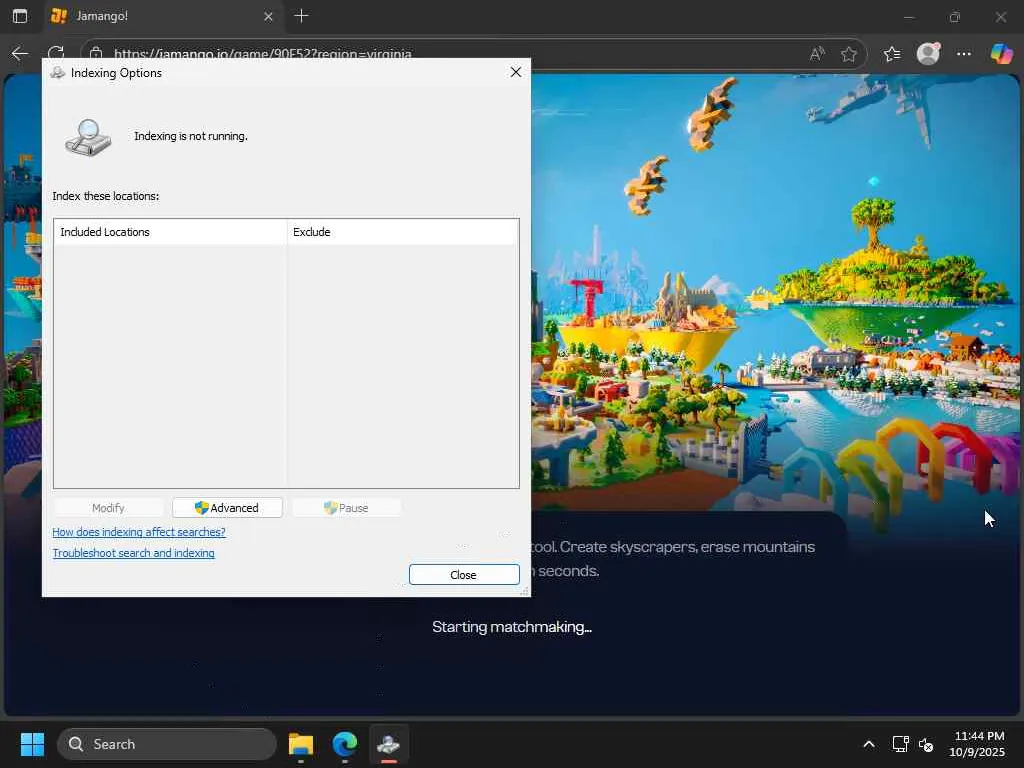This screenshot has height=768, width=1024.
Task: Show hidden system tray icons
Action: click(x=869, y=744)
